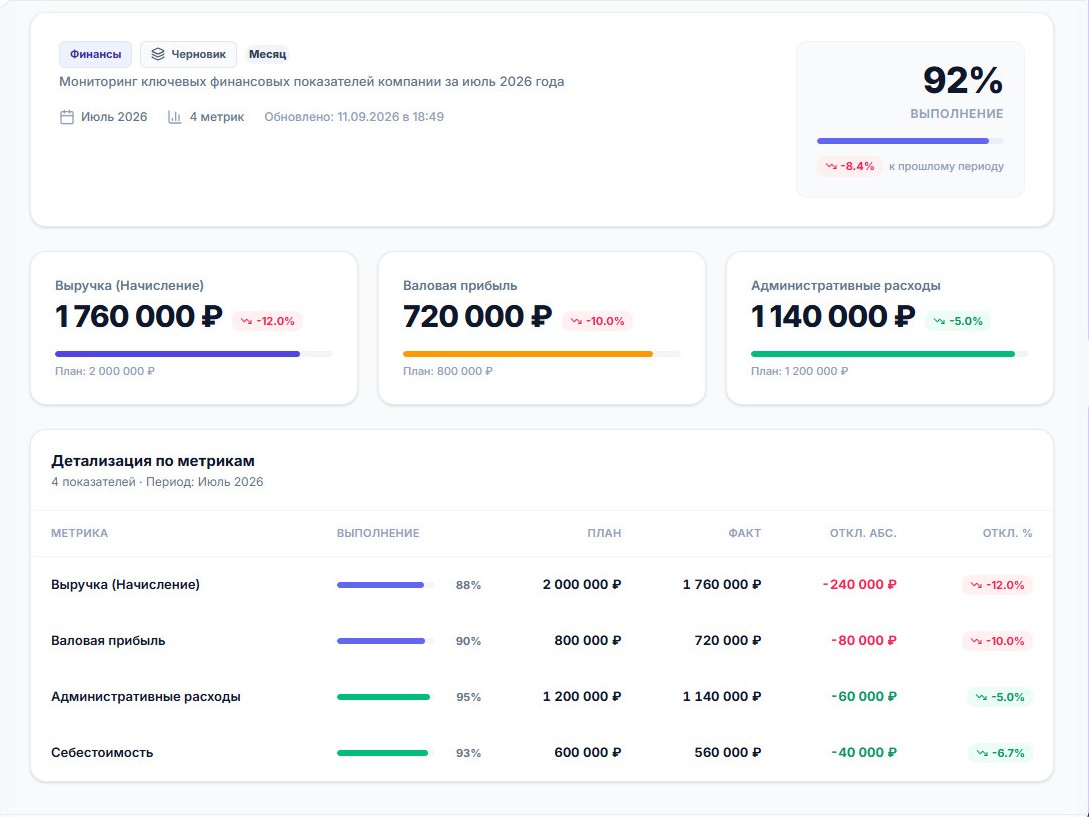Image resolution: width=1089 pixels, height=817 pixels.
Task: Click the Себестоимость row progress bar
Action: (x=386, y=753)
